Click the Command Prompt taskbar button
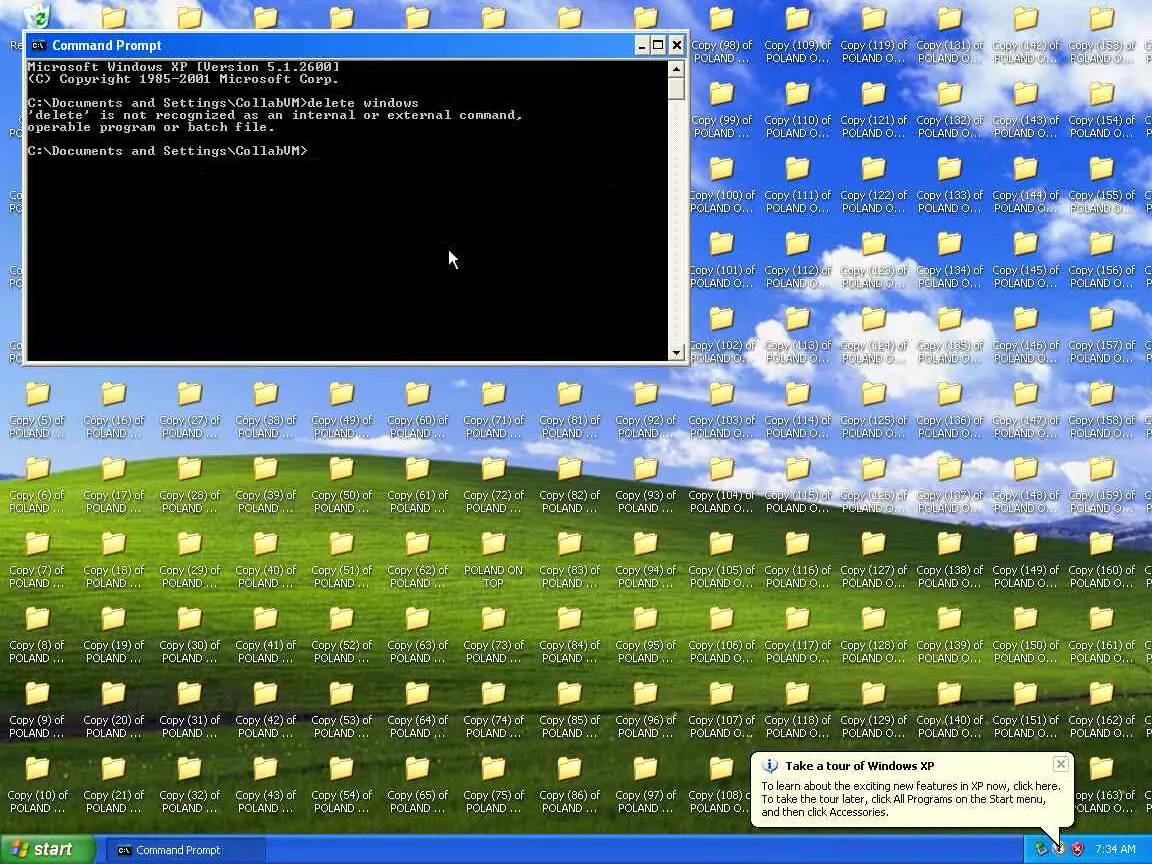This screenshot has width=1152, height=864. [185, 850]
